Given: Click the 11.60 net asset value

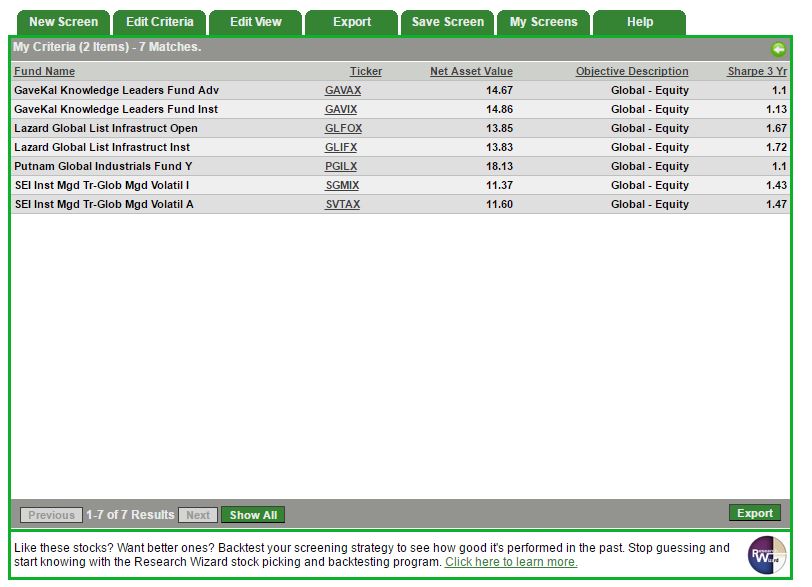Looking at the screenshot, I should coord(499,204).
